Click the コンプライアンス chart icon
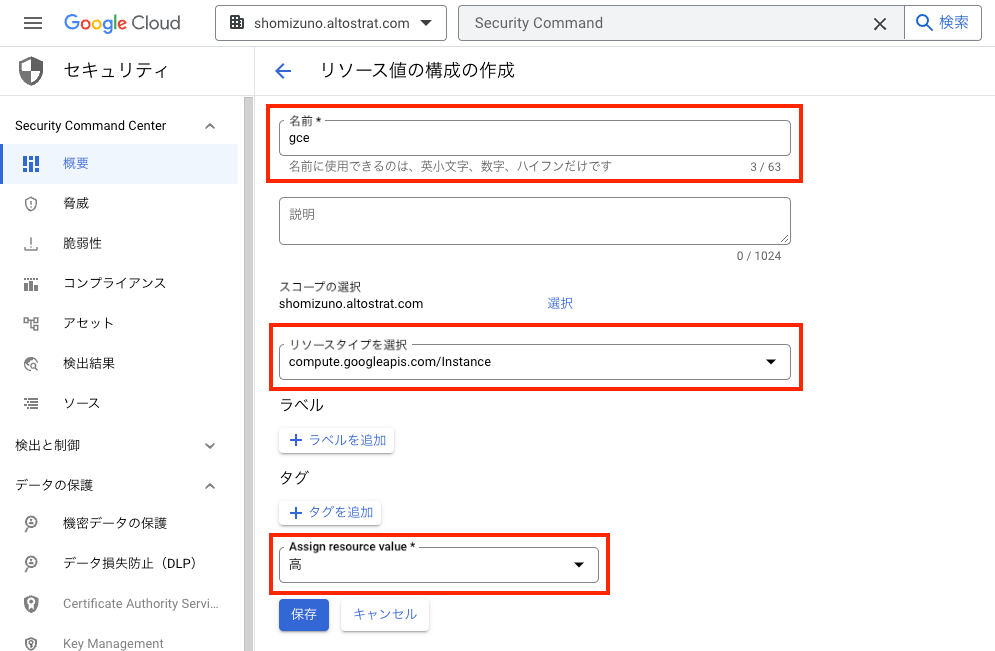Viewport: 995px width, 651px height. tap(31, 284)
